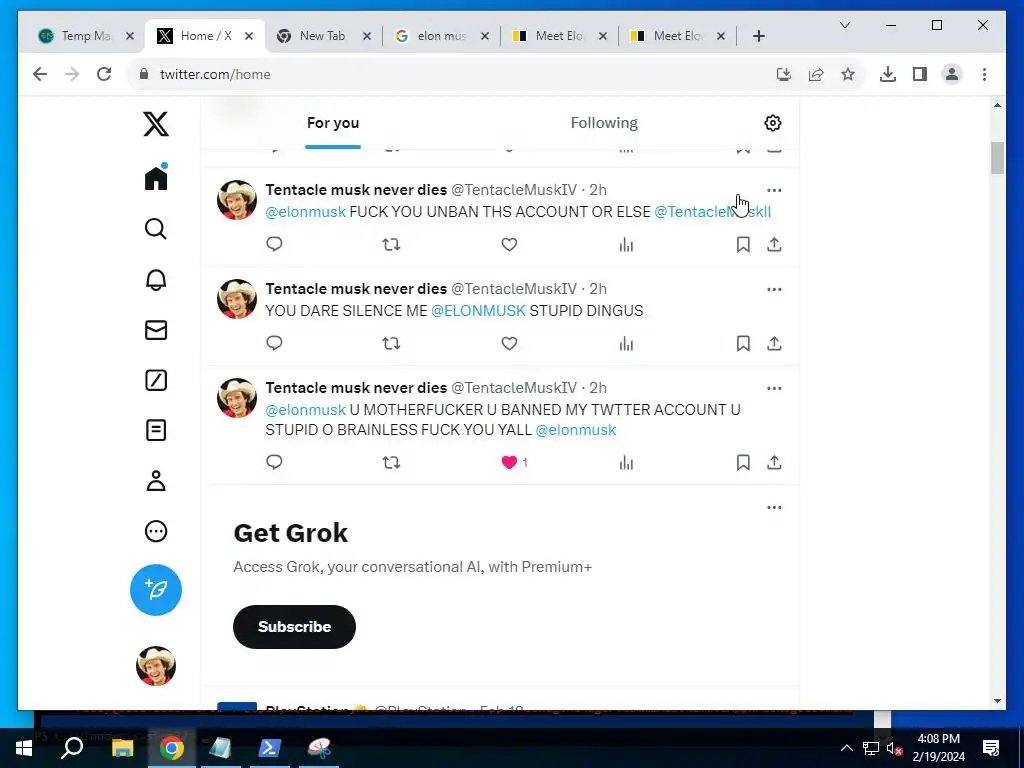The height and width of the screenshot is (768, 1024).
Task: Like the UNBAN THS ACCOUNT tweet
Action: (509, 244)
